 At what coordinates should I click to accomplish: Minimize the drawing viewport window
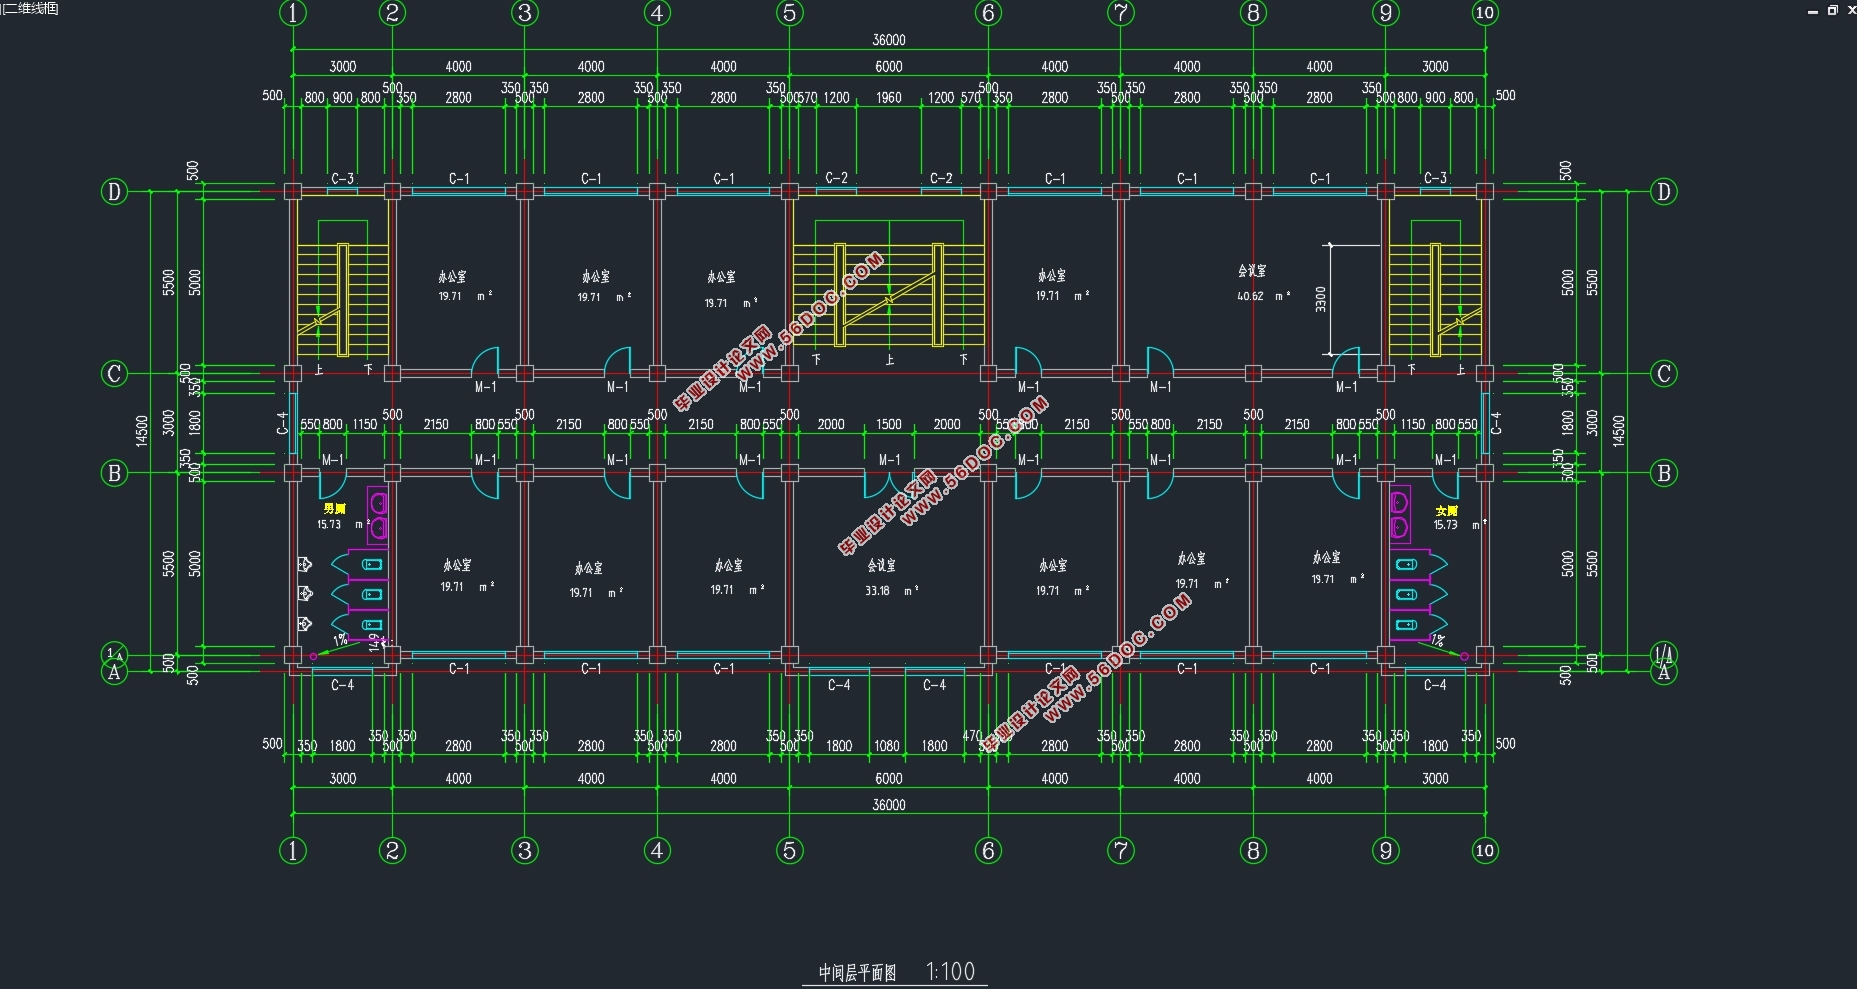(x=1813, y=10)
